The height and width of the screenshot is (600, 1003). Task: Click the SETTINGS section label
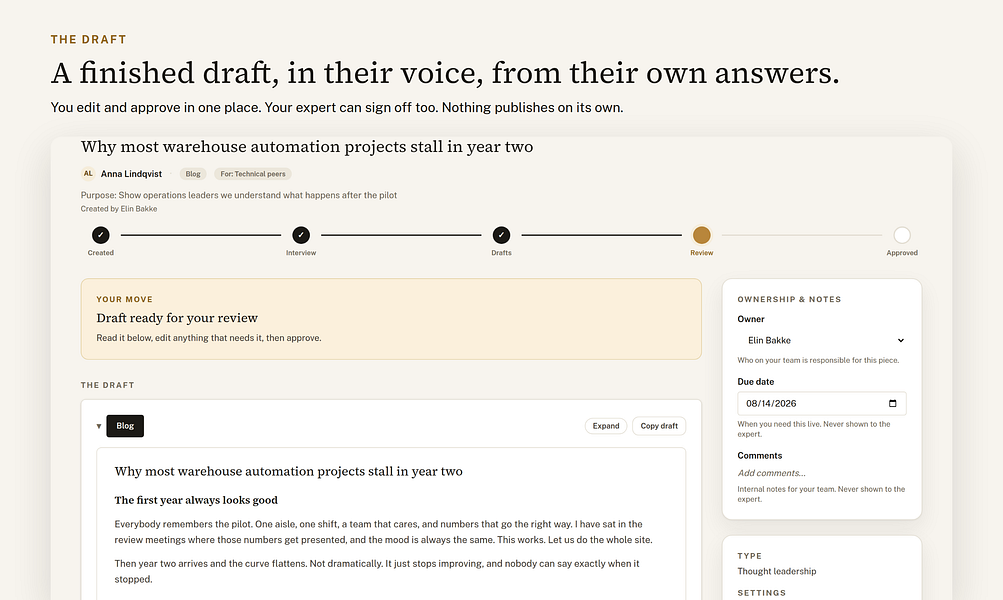[761, 593]
